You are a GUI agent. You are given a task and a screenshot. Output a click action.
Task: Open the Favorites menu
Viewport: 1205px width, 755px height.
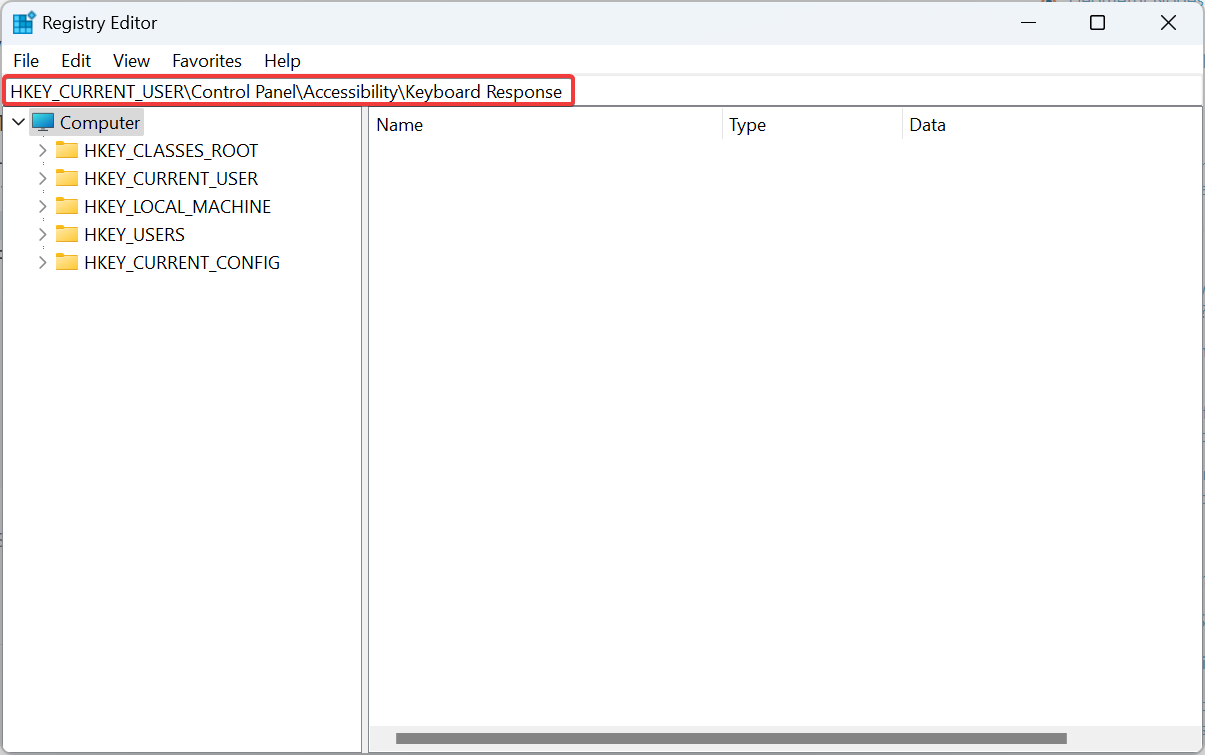point(207,61)
